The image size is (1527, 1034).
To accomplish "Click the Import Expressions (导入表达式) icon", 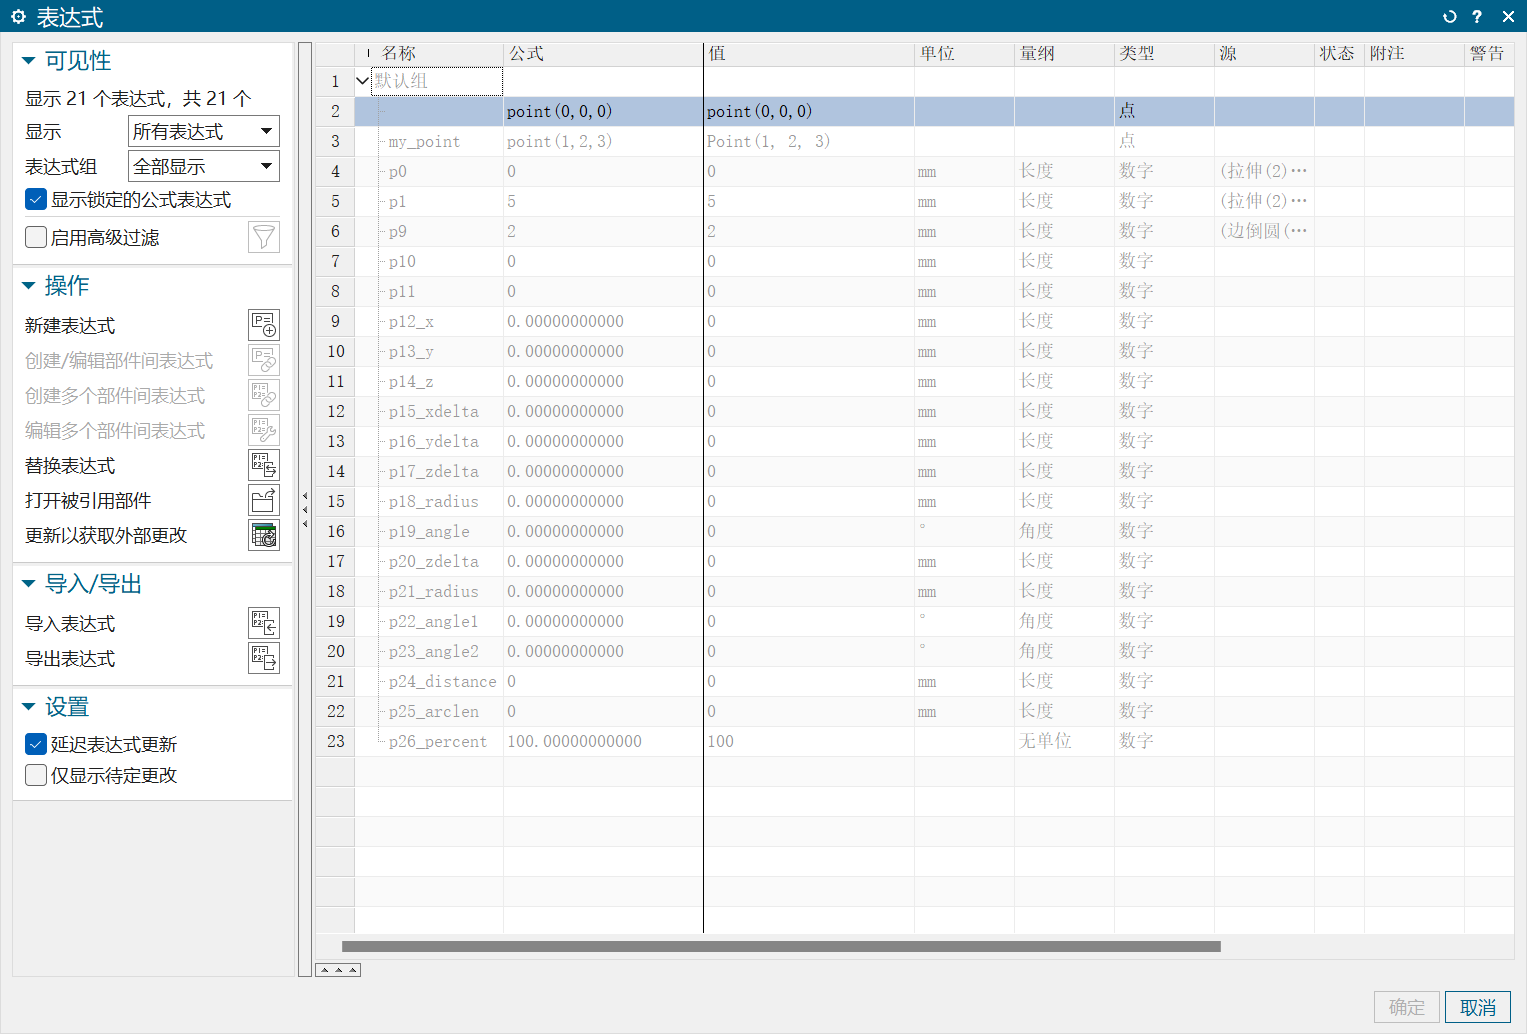I will (x=264, y=623).
